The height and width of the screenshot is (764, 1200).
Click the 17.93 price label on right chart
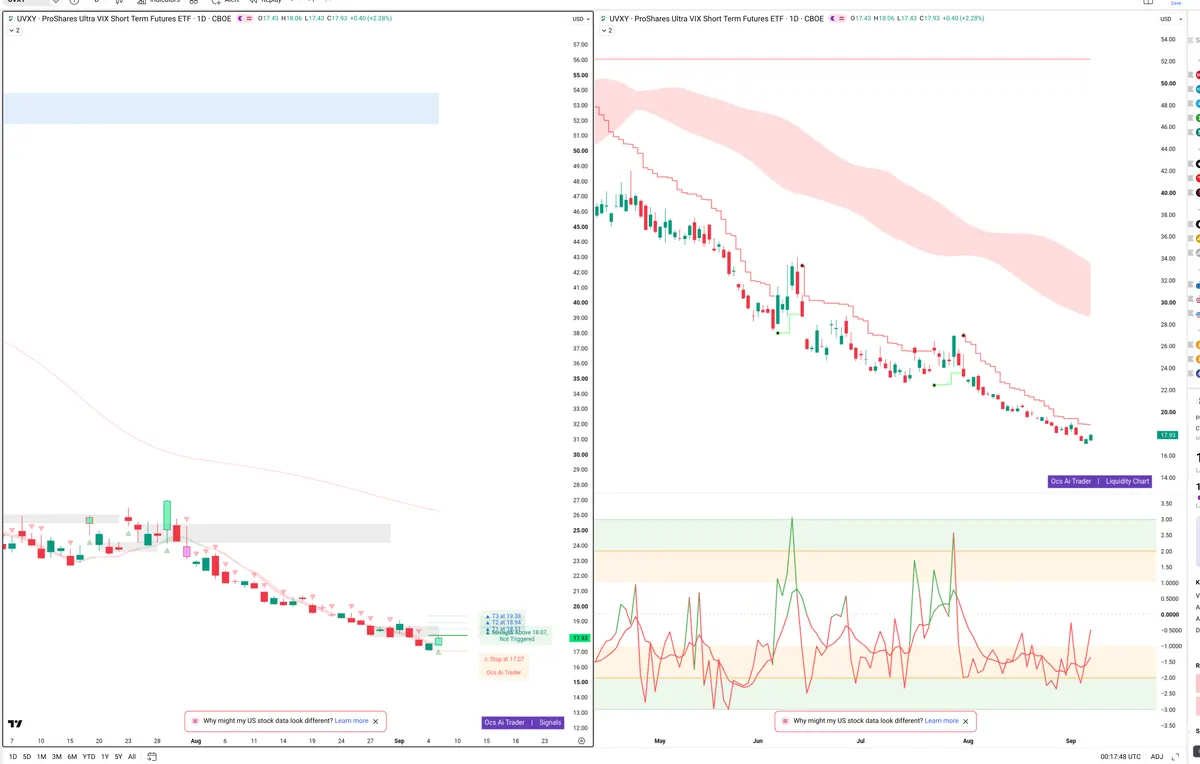coord(1167,435)
